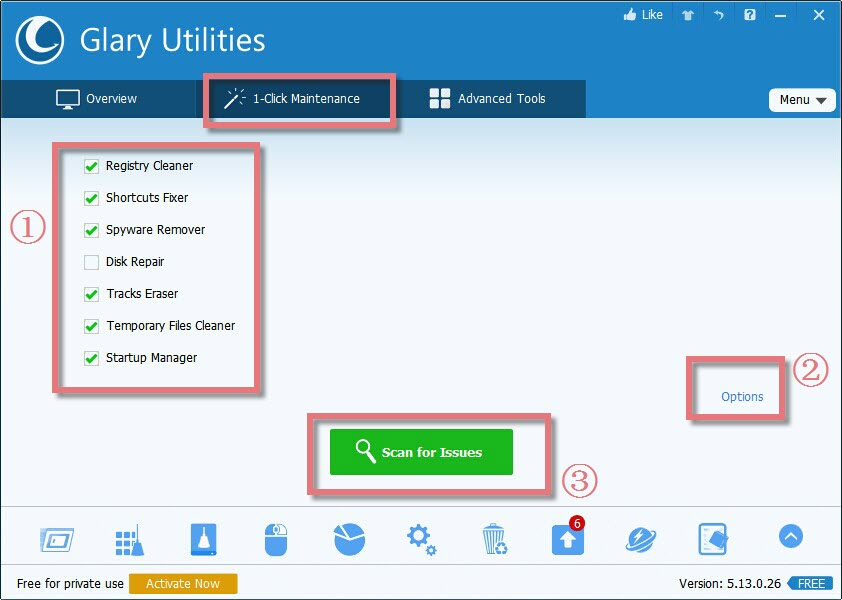Uncheck the Registry Cleaner checkbox
Image resolution: width=842 pixels, height=600 pixels.
[x=91, y=166]
